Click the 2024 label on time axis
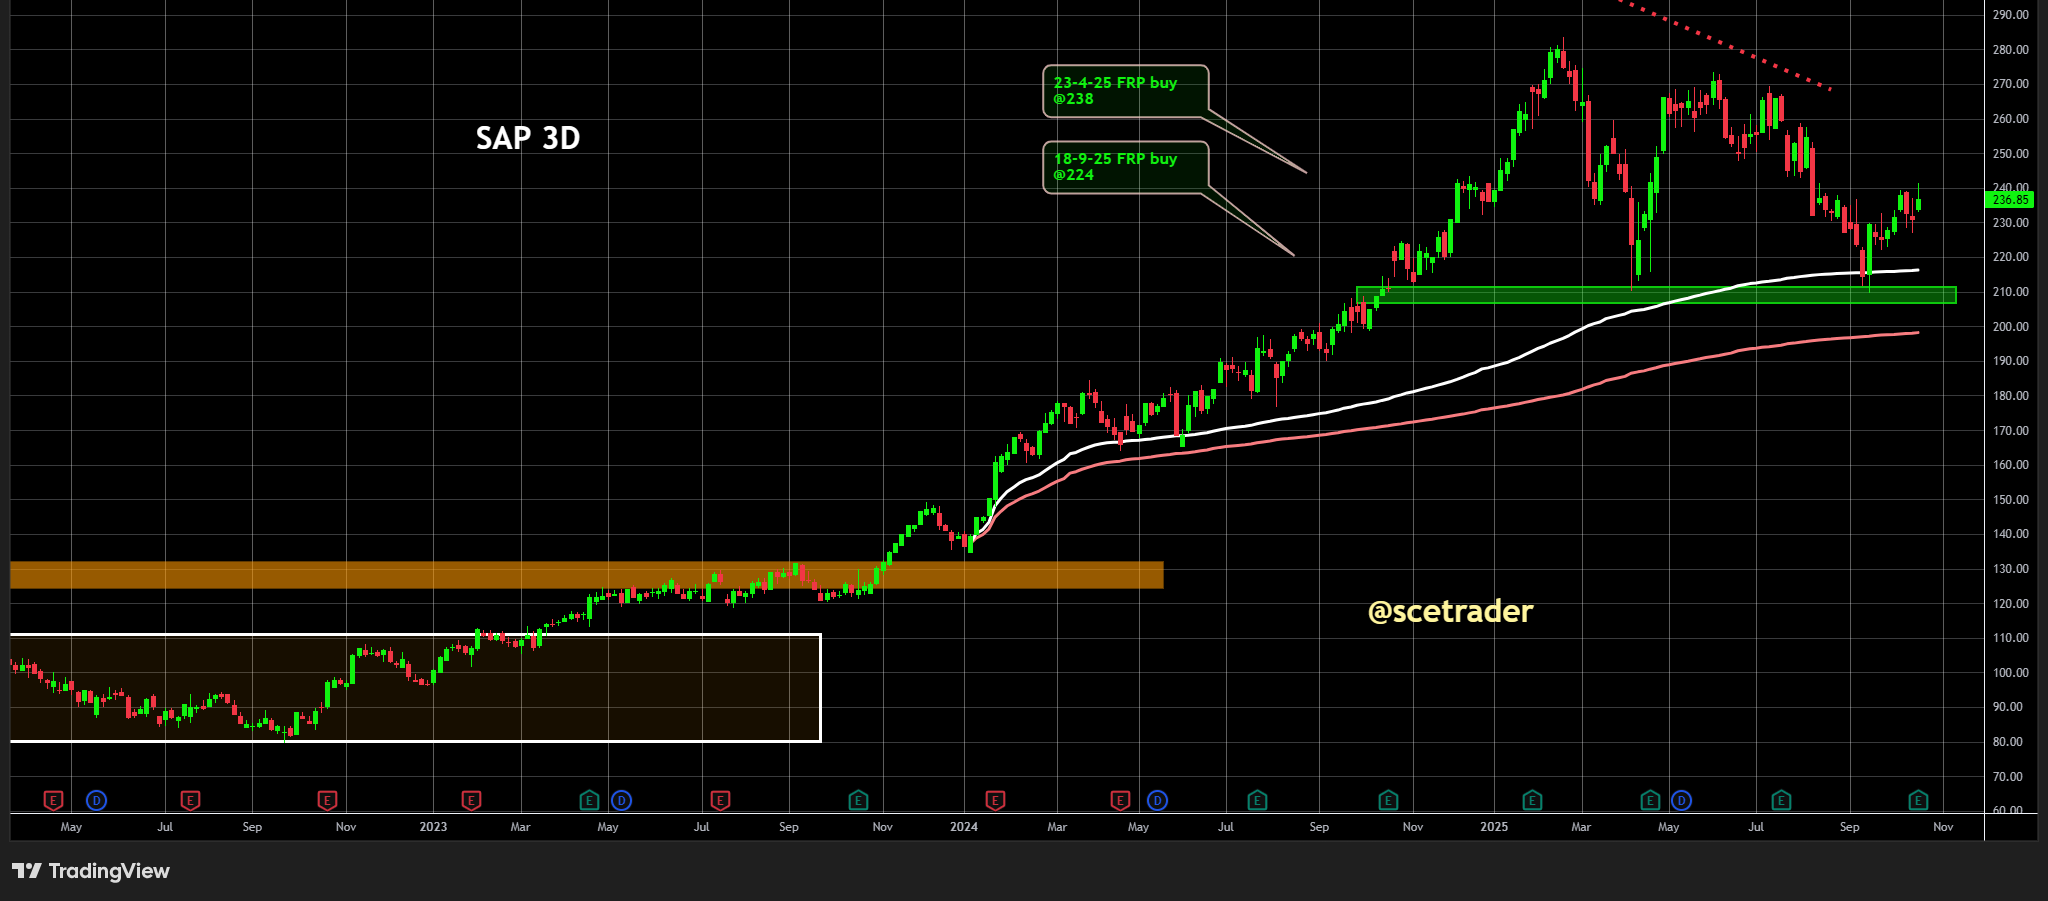 point(963,827)
